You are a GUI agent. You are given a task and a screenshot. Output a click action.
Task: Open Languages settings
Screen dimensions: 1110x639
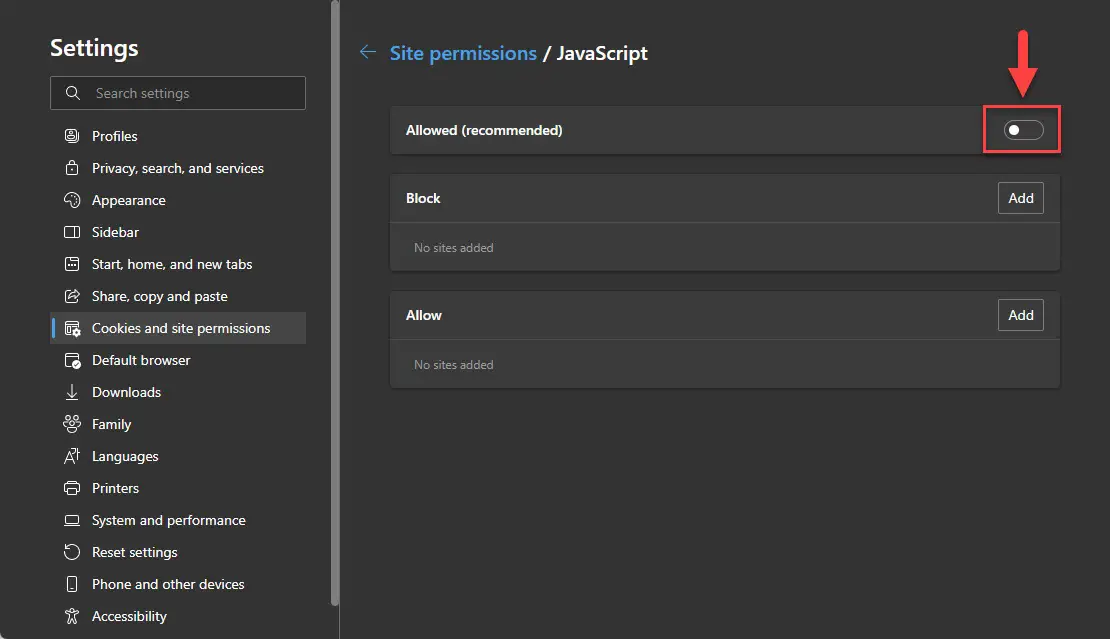click(178, 456)
